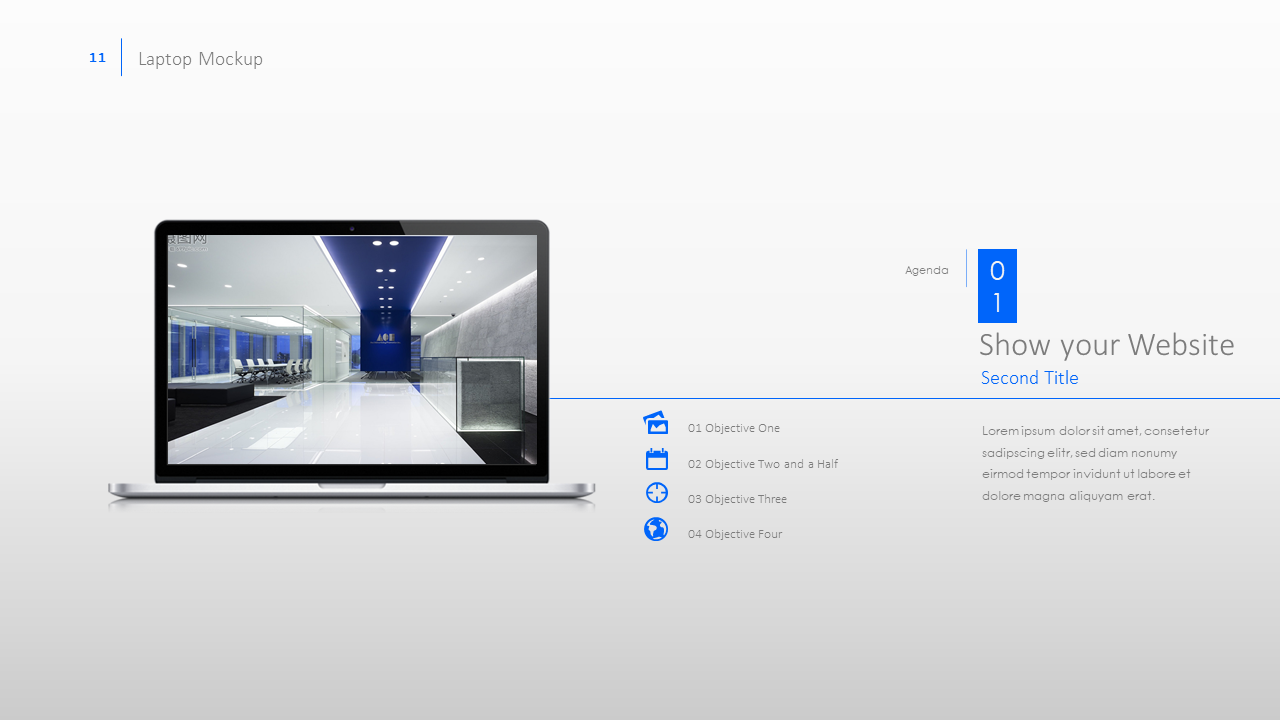Select the blue sign in the office photo
1280x720 pixels.
coord(386,338)
